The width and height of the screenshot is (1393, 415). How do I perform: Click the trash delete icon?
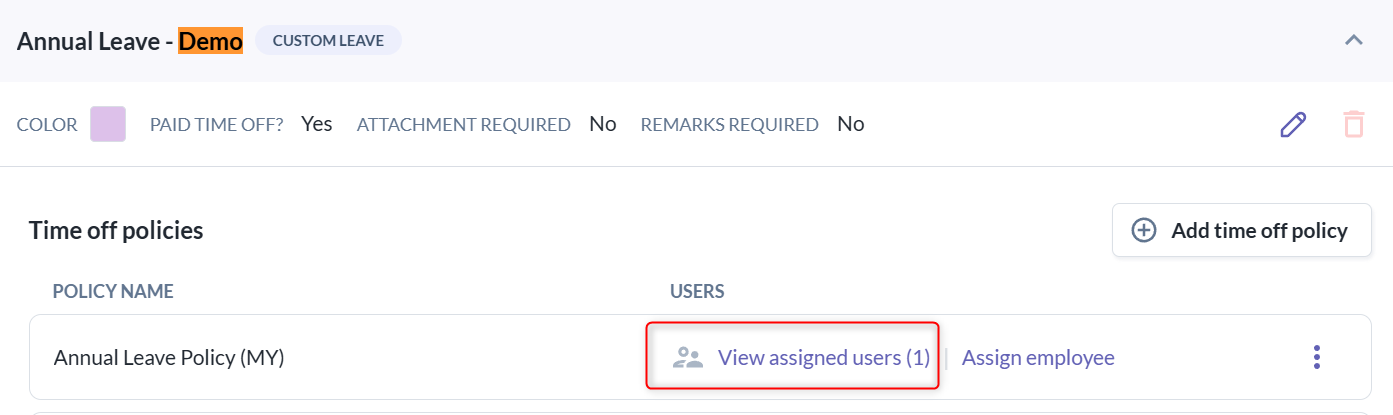point(1353,125)
